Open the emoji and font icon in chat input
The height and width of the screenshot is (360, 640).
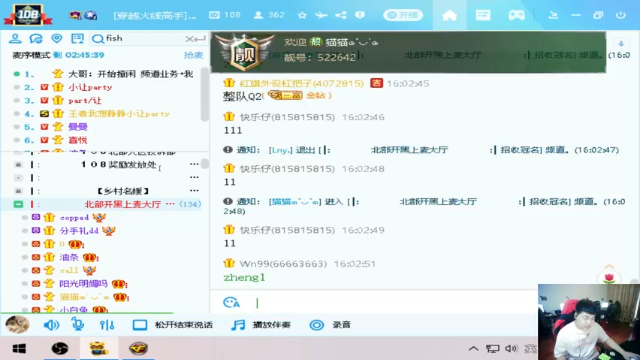point(231,302)
